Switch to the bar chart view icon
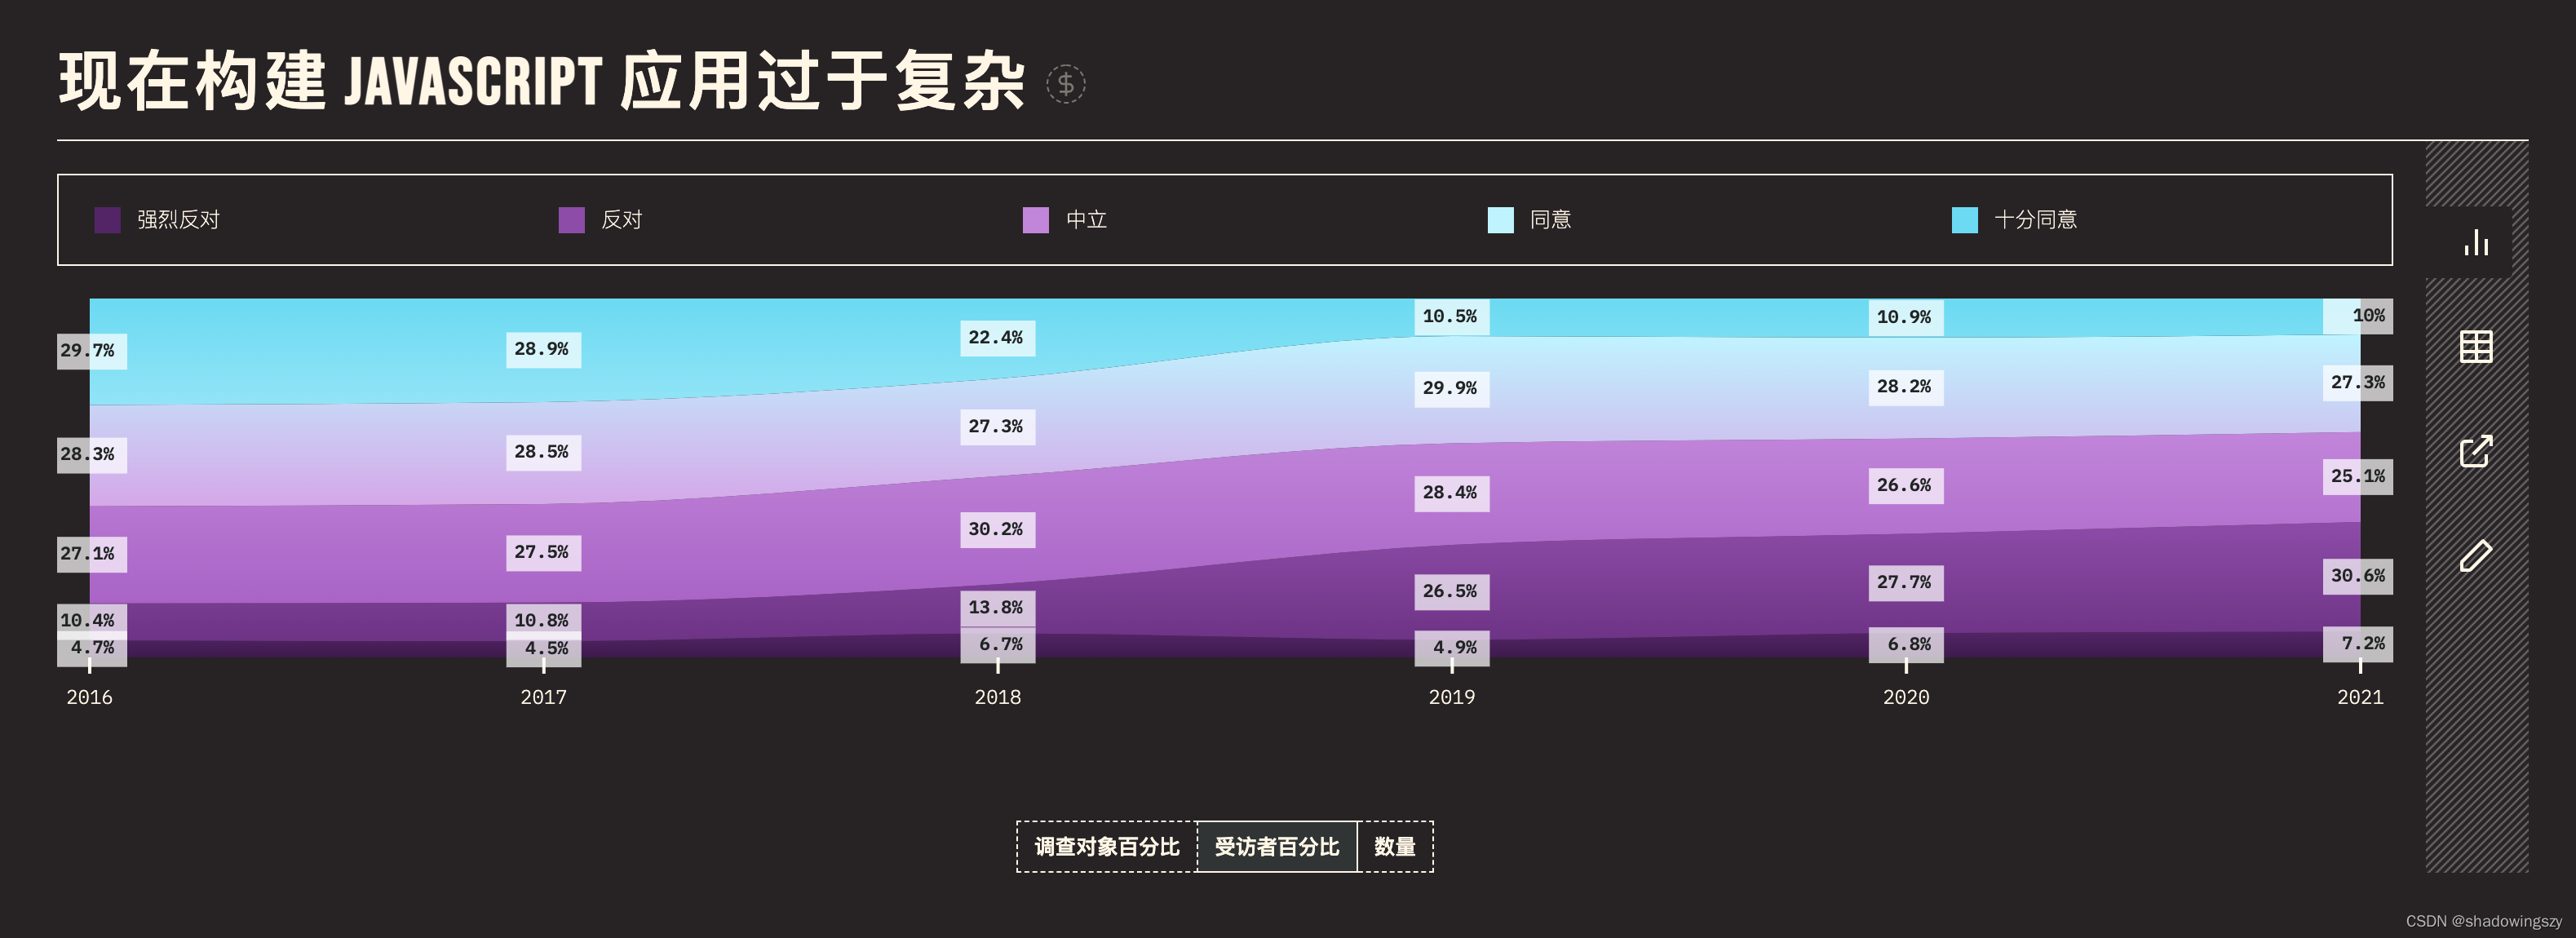 (2475, 243)
